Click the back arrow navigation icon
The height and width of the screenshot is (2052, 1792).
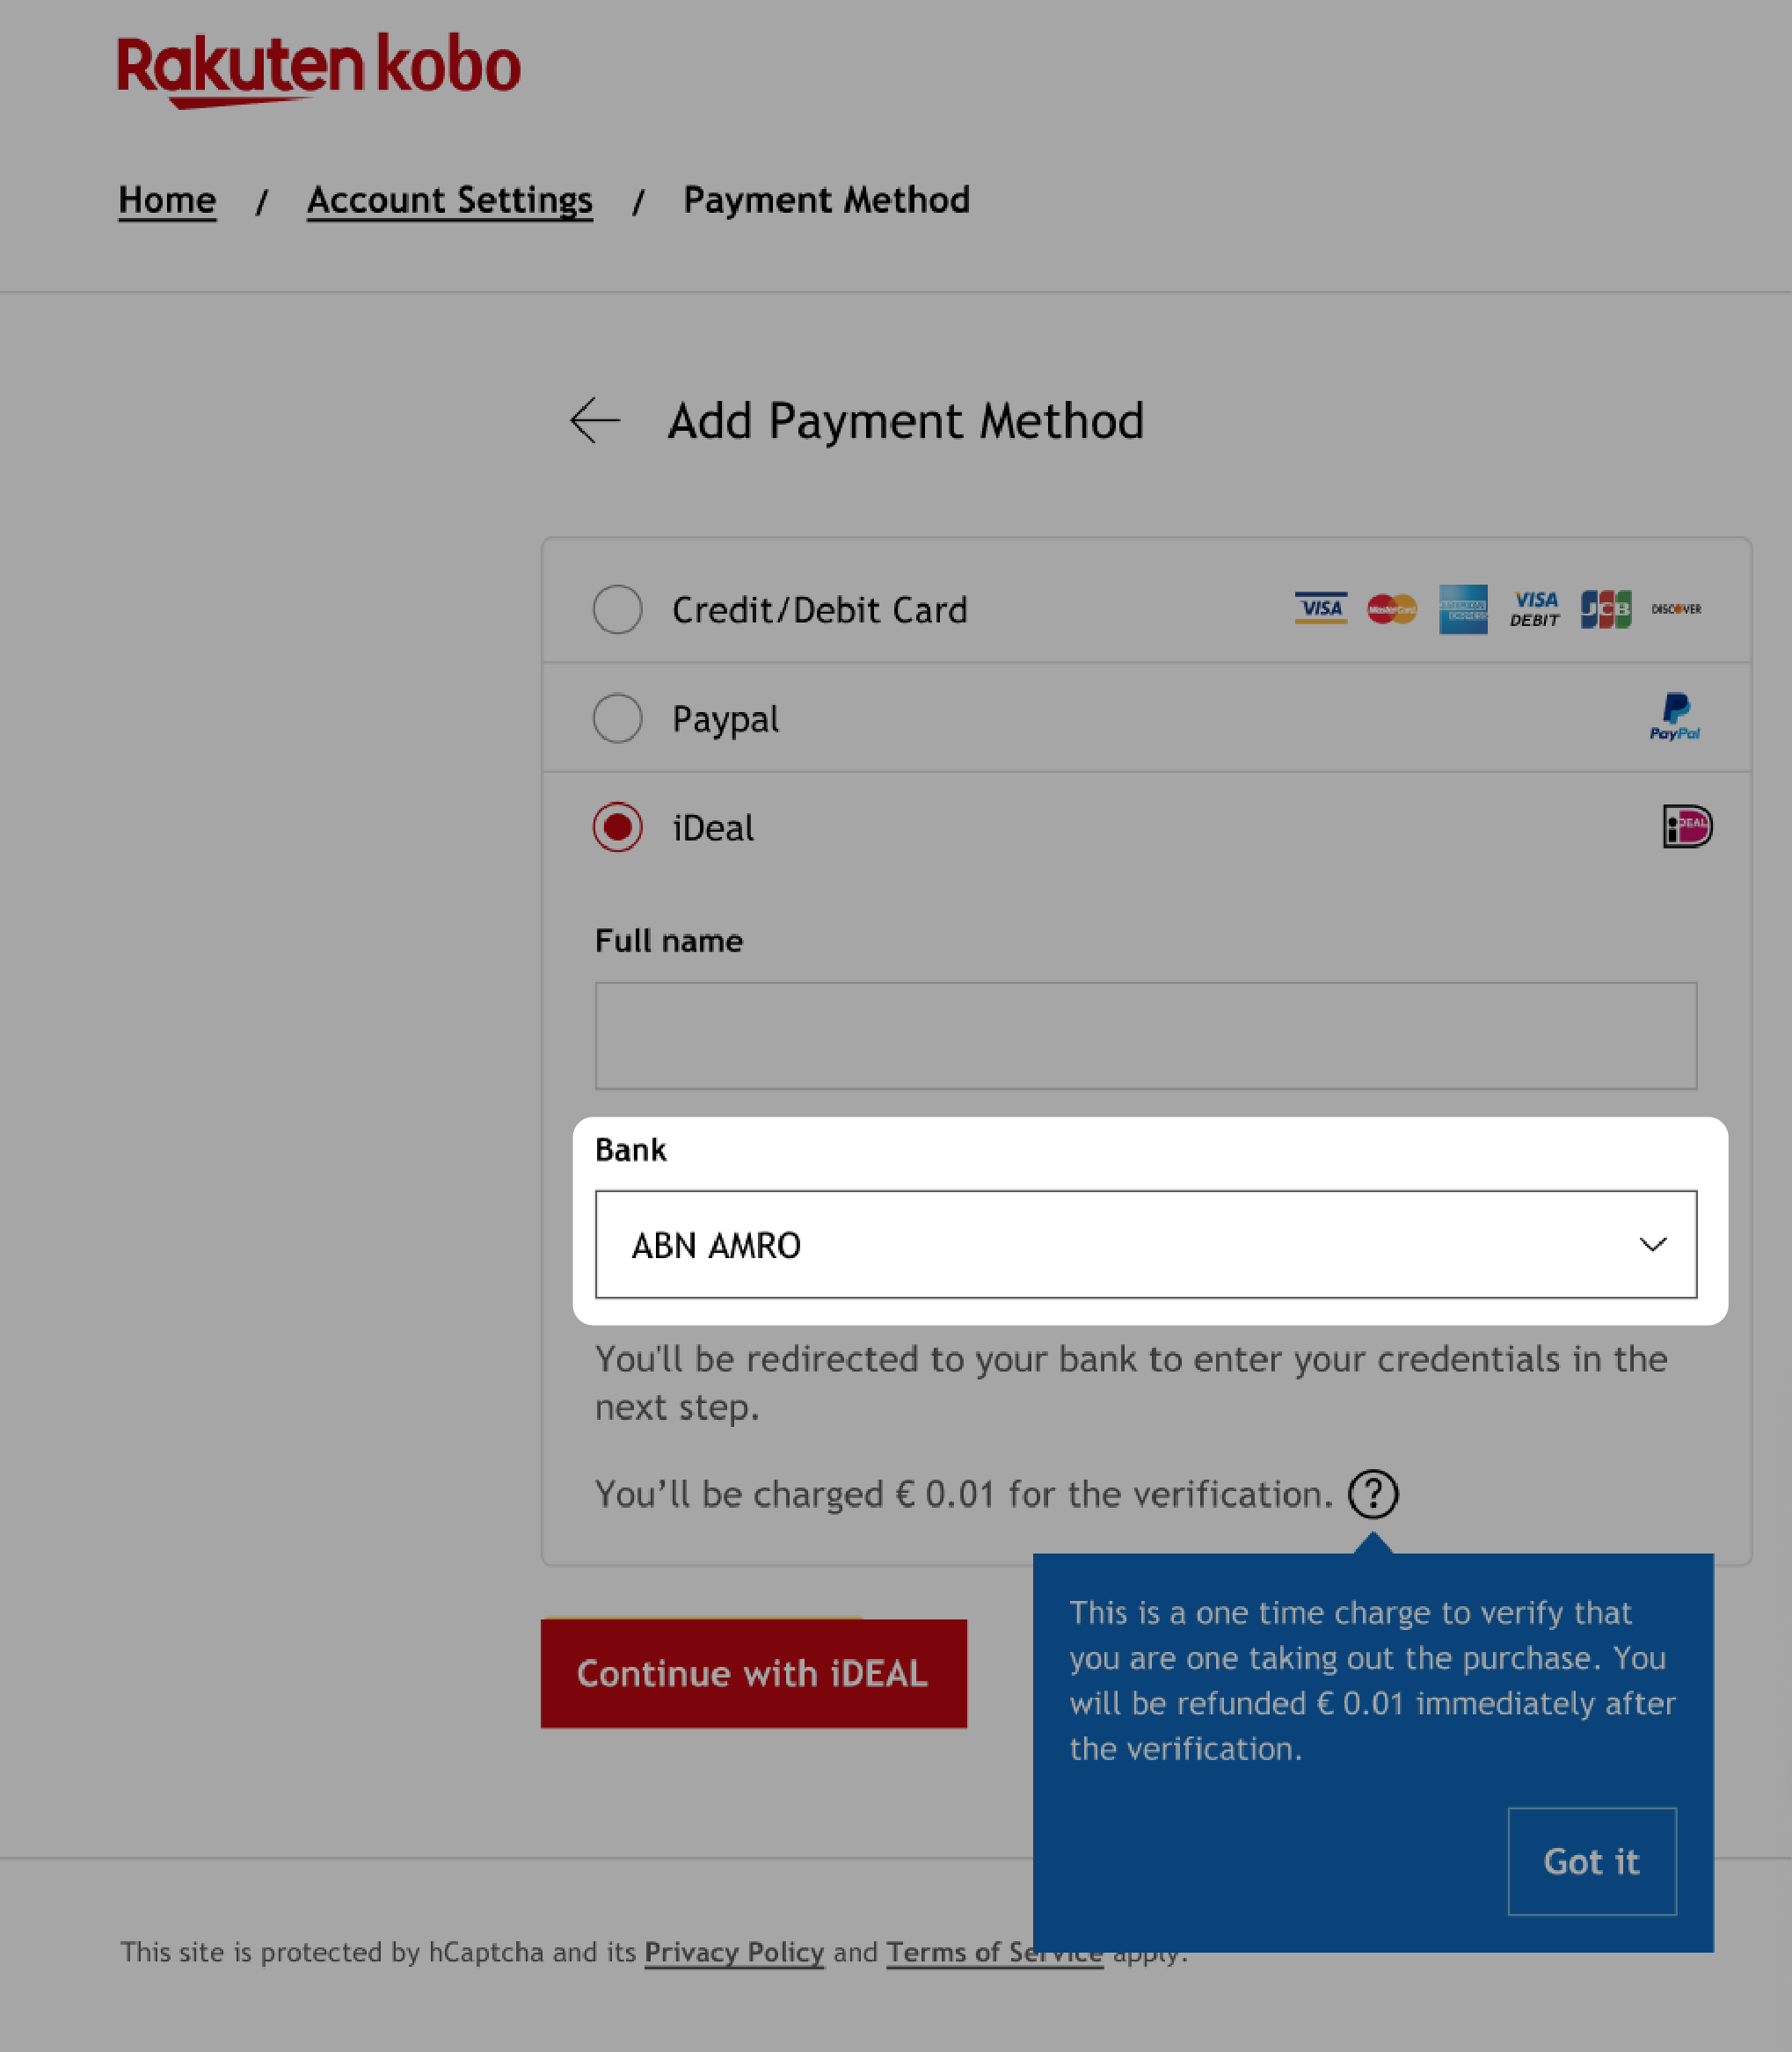pyautogui.click(x=594, y=422)
